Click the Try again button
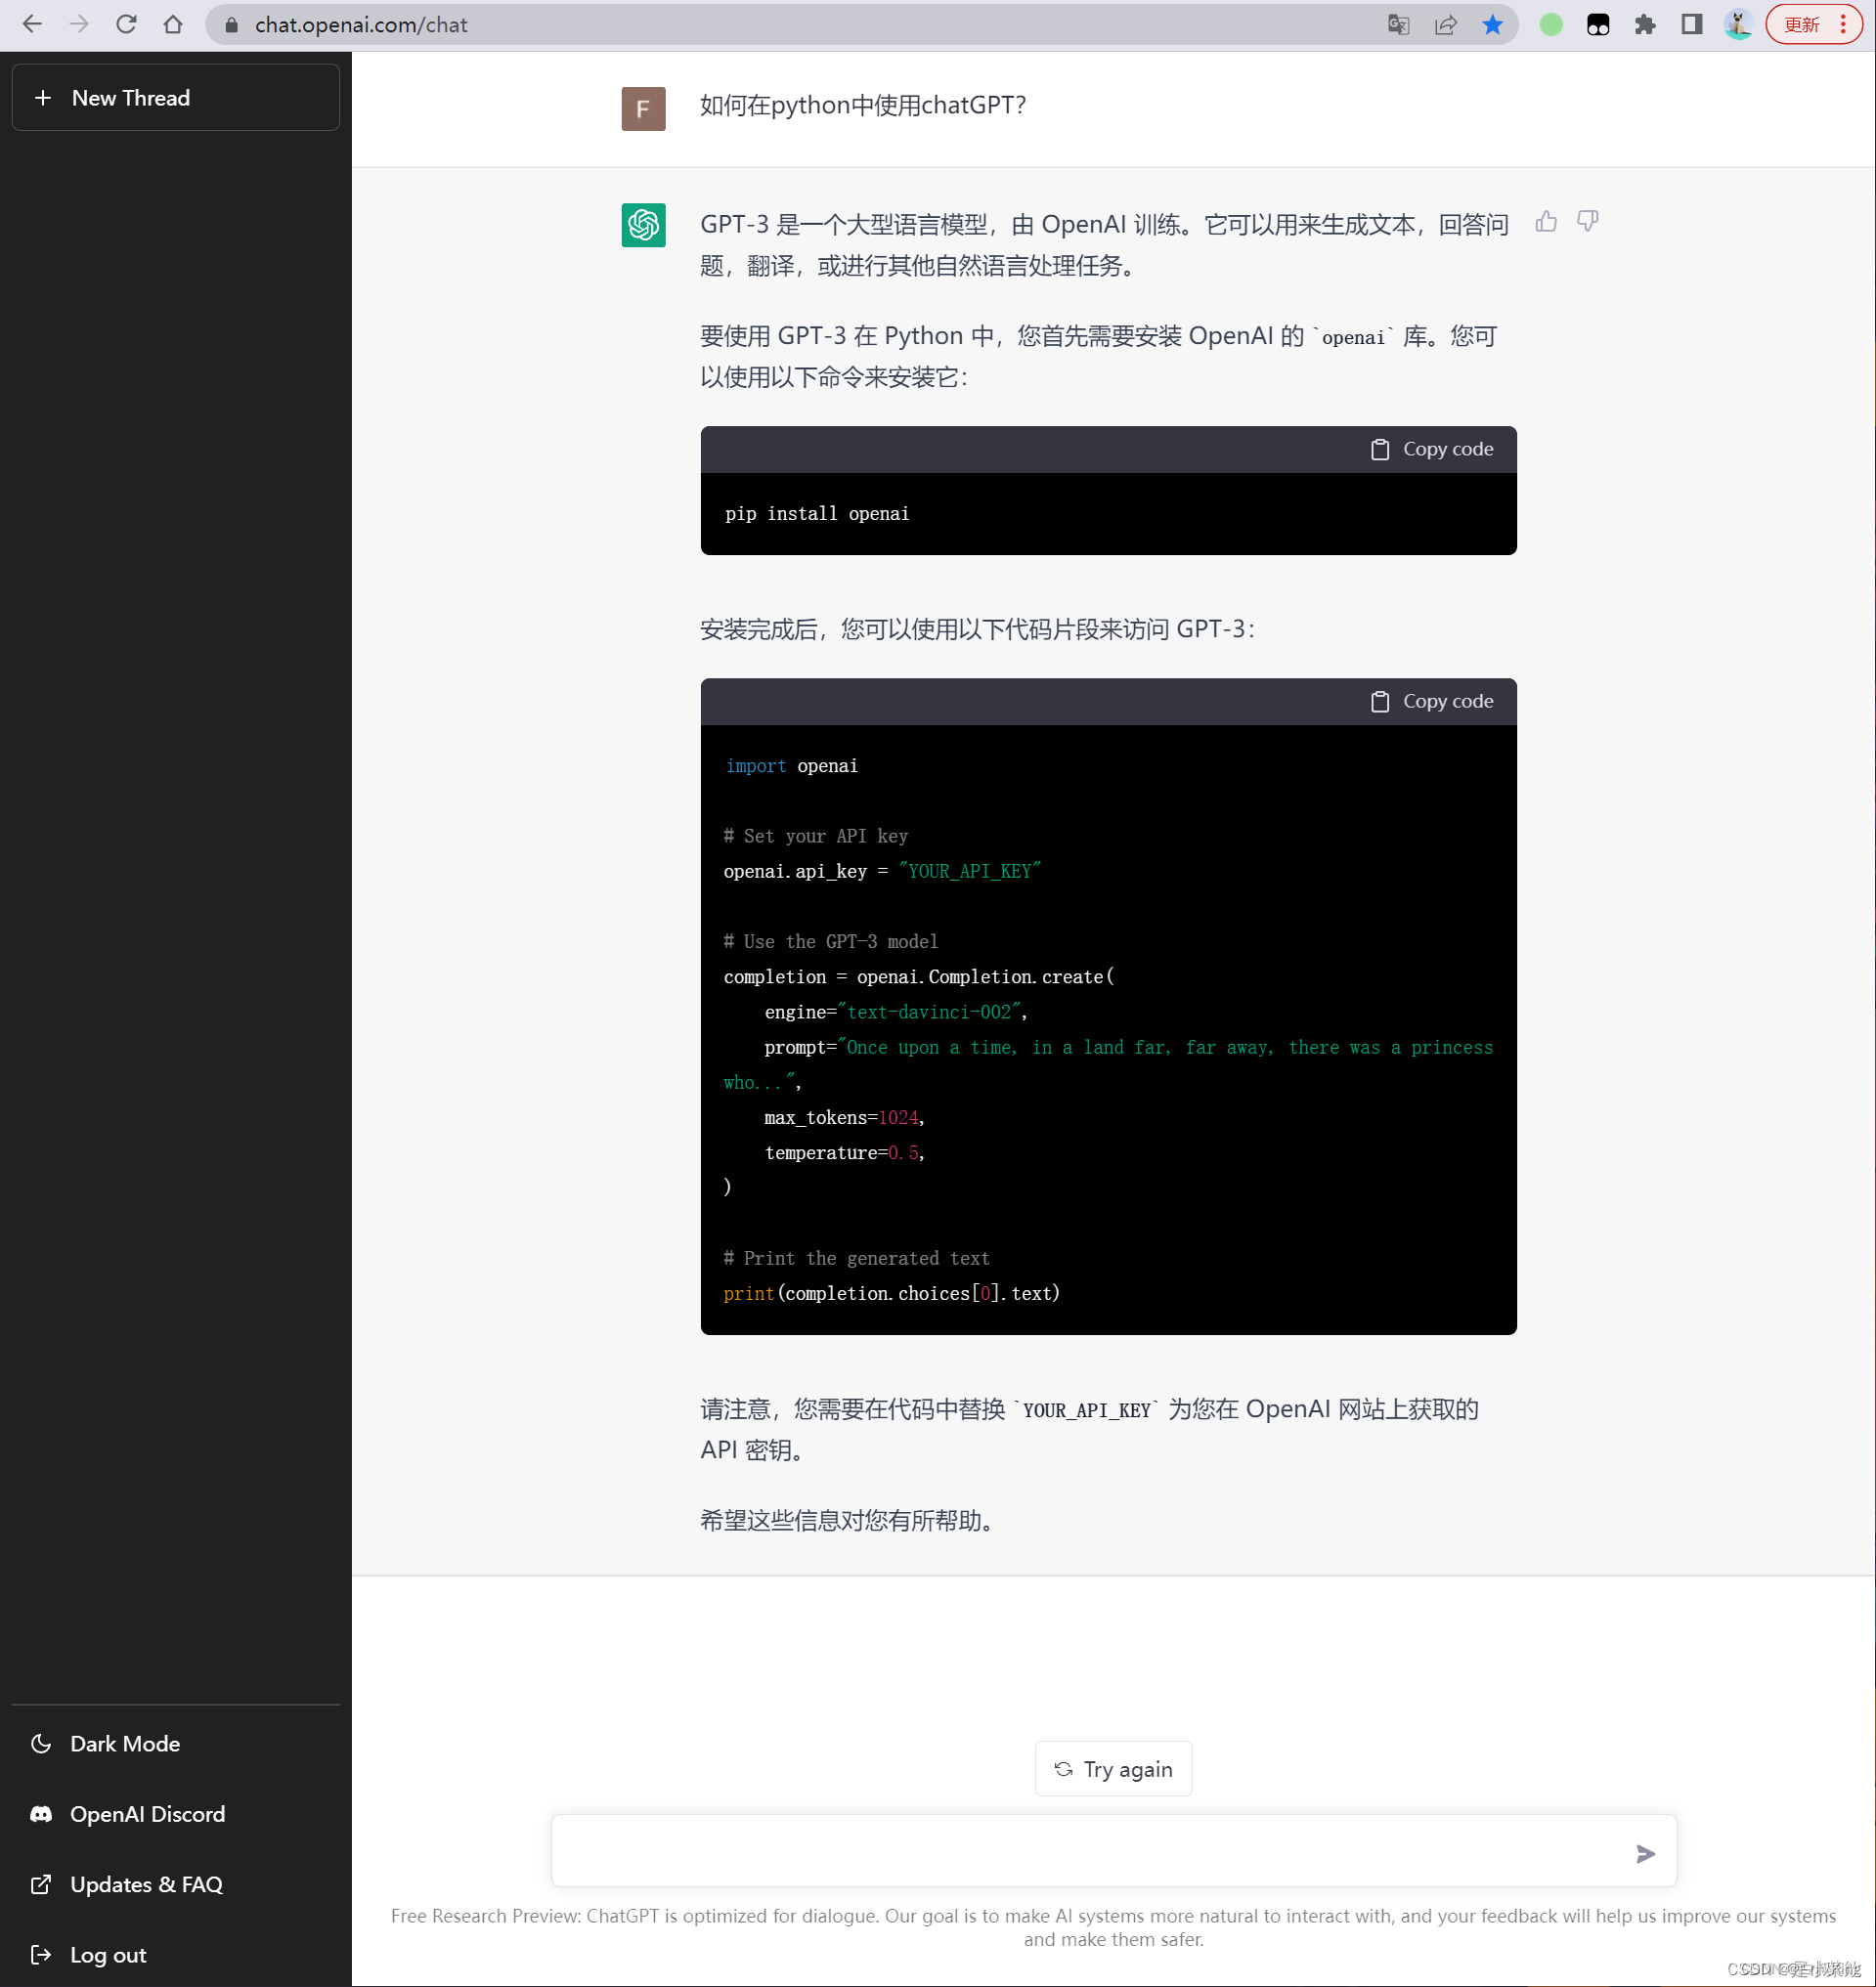This screenshot has height=1987, width=1876. coord(1113,1769)
